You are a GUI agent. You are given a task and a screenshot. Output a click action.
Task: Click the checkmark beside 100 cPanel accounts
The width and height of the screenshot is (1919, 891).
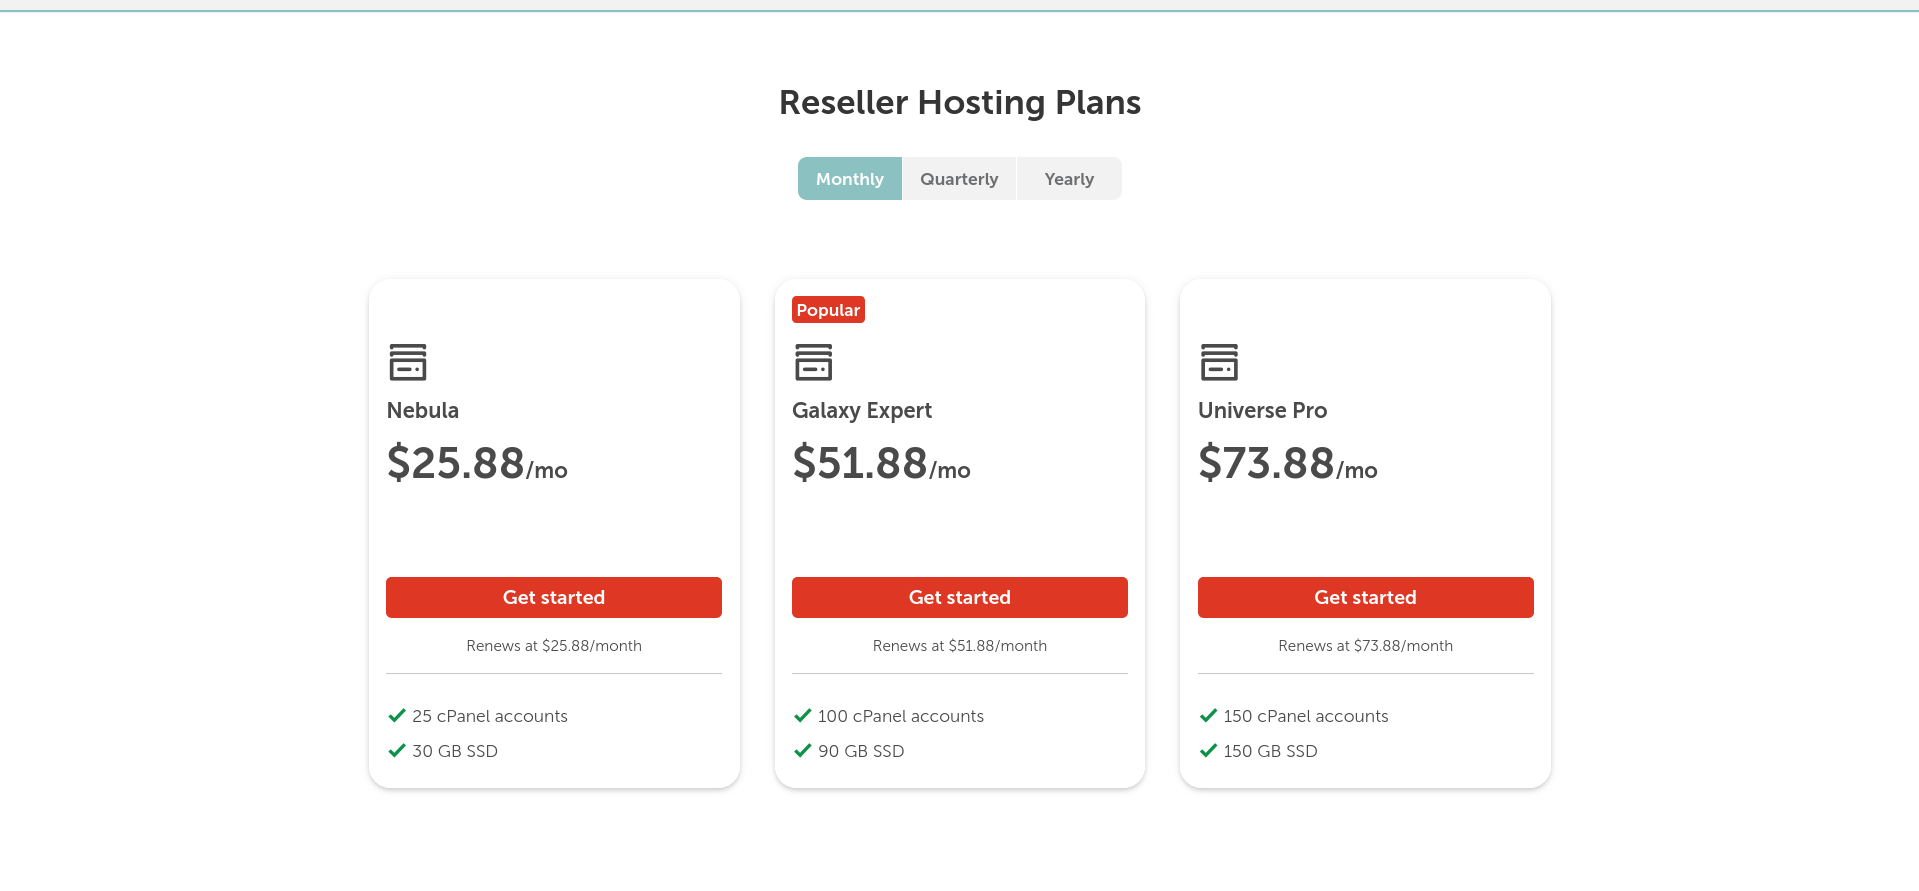point(802,716)
